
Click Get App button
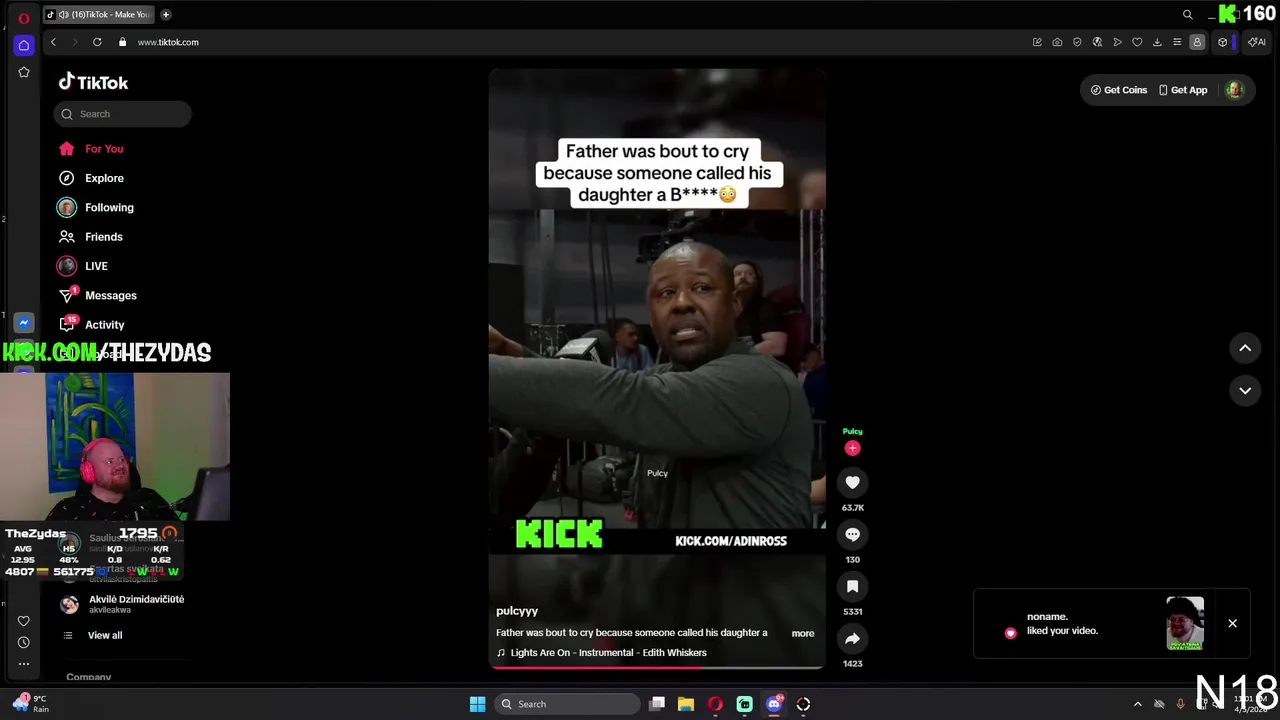click(x=1183, y=90)
